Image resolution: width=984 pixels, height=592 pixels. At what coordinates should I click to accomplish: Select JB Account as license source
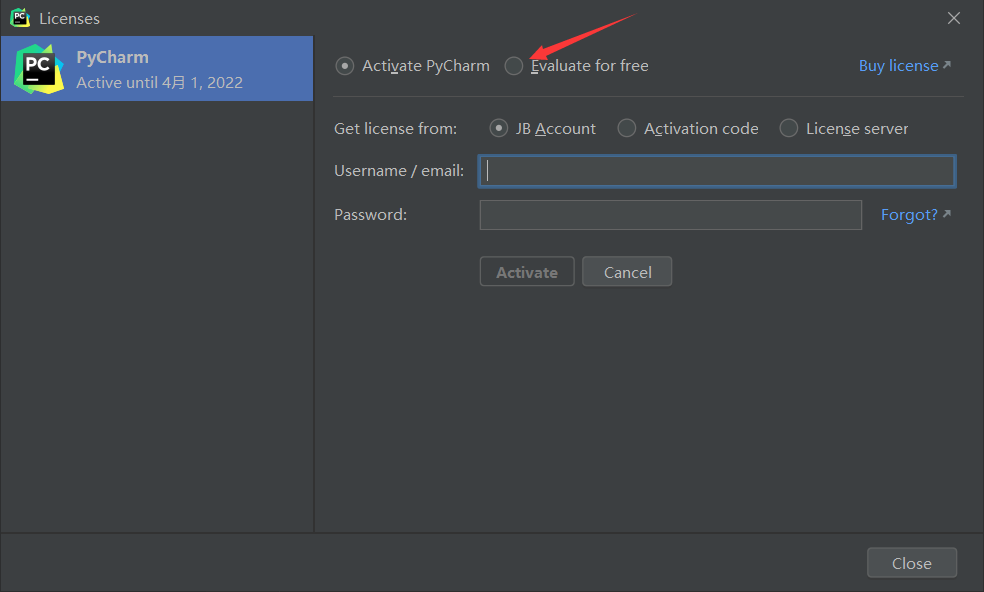pyautogui.click(x=499, y=128)
